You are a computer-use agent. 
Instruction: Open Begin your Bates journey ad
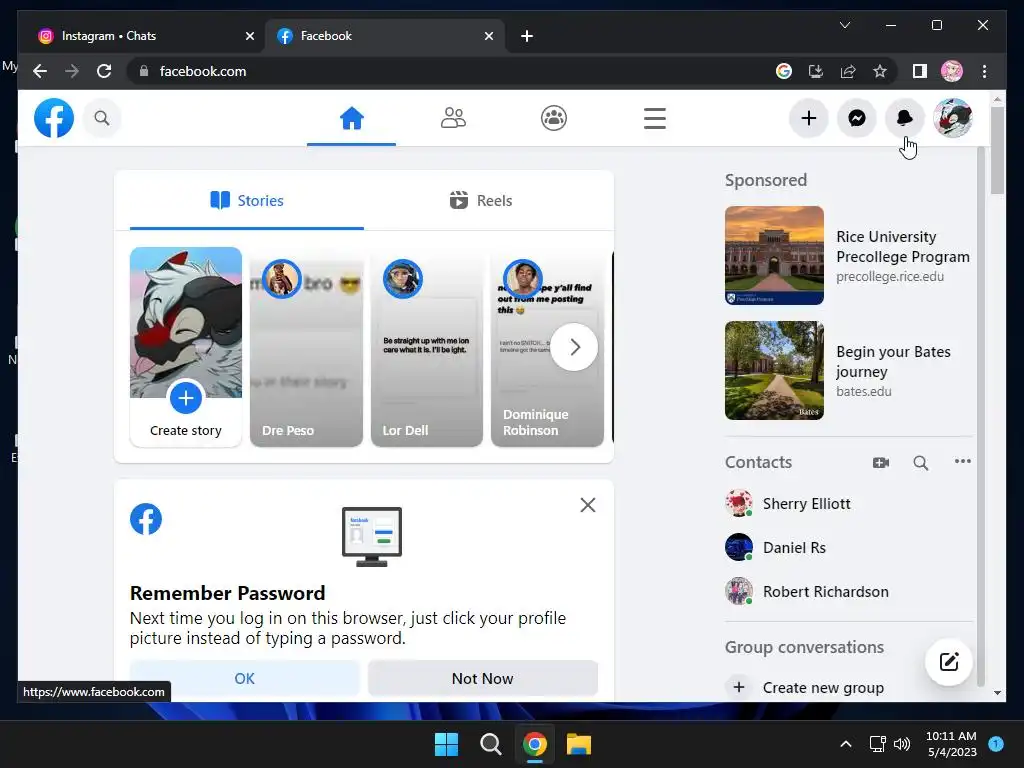848,370
